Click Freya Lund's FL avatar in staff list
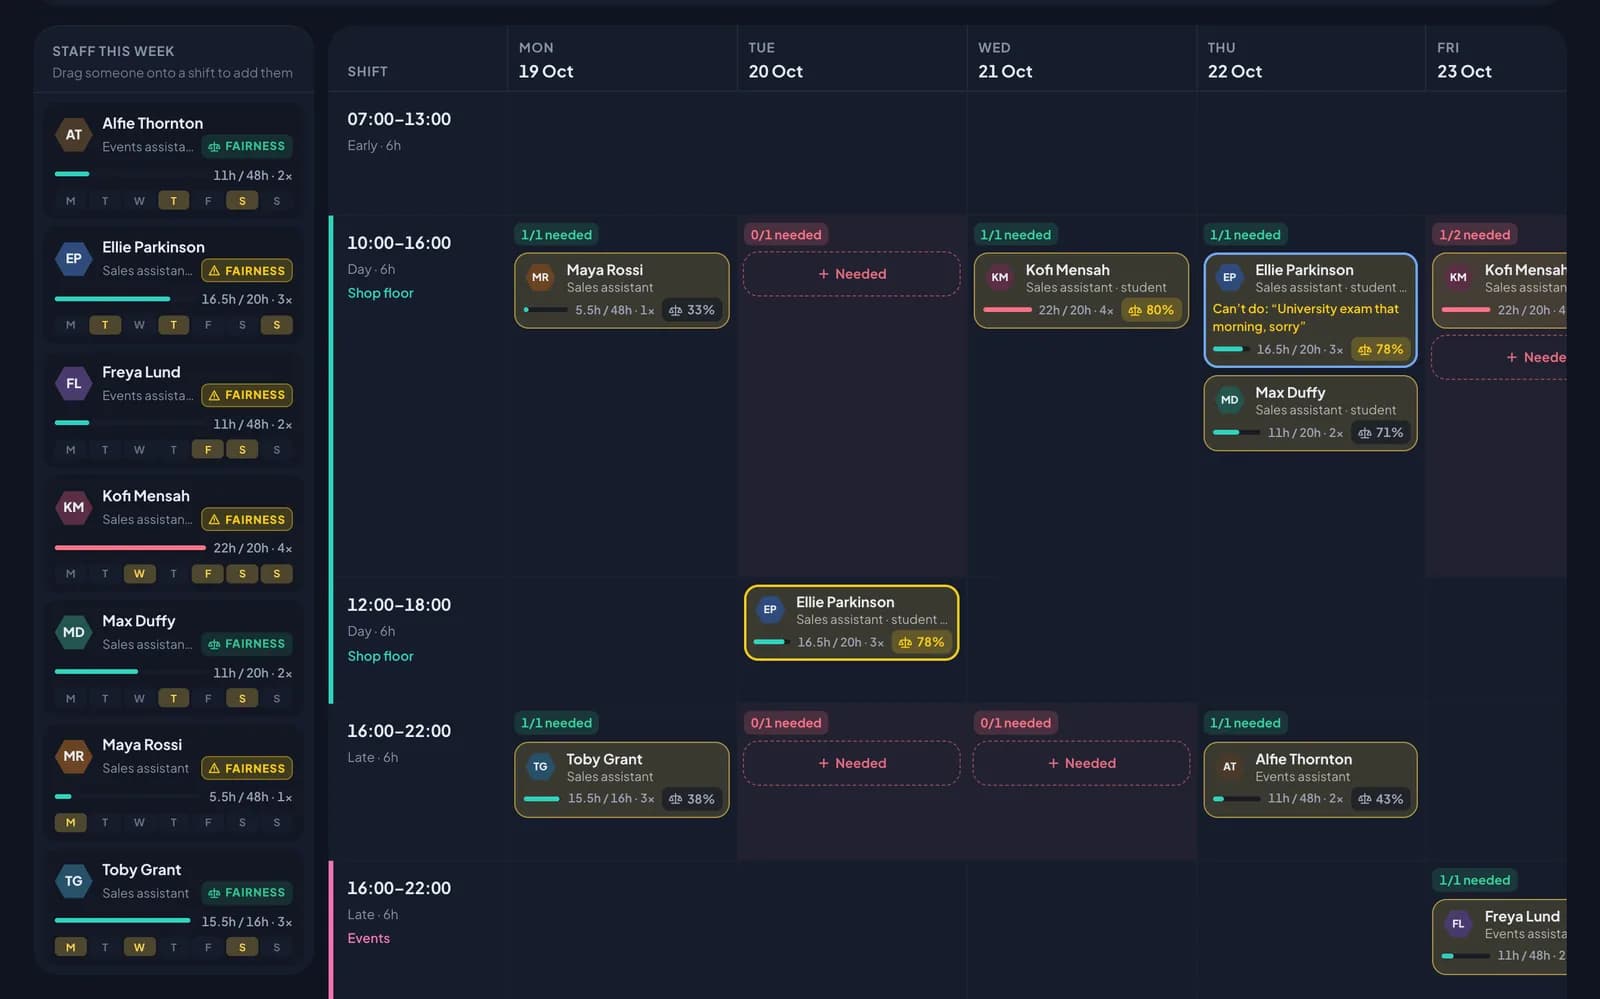 [x=74, y=384]
